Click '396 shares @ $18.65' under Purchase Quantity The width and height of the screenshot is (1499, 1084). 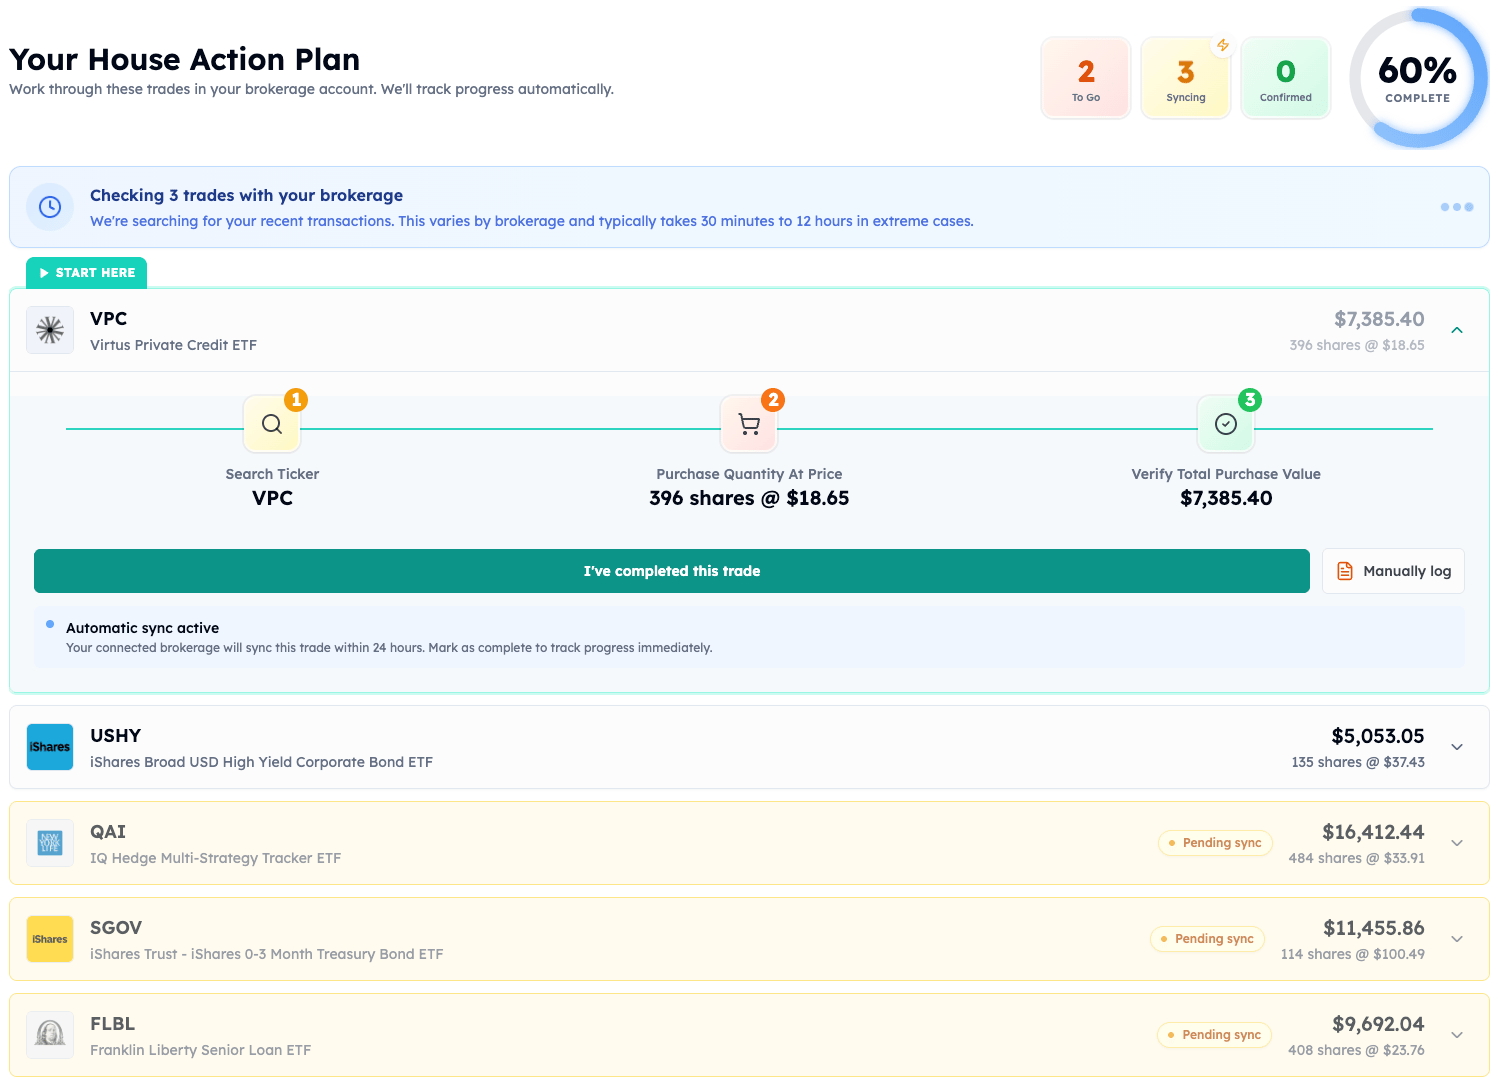point(749,498)
